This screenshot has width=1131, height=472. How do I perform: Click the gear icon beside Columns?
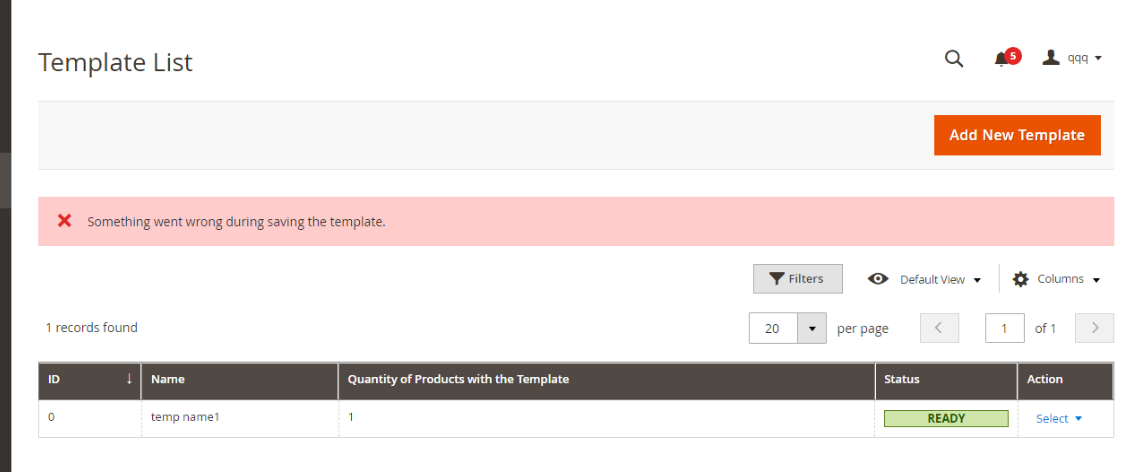click(x=1020, y=279)
